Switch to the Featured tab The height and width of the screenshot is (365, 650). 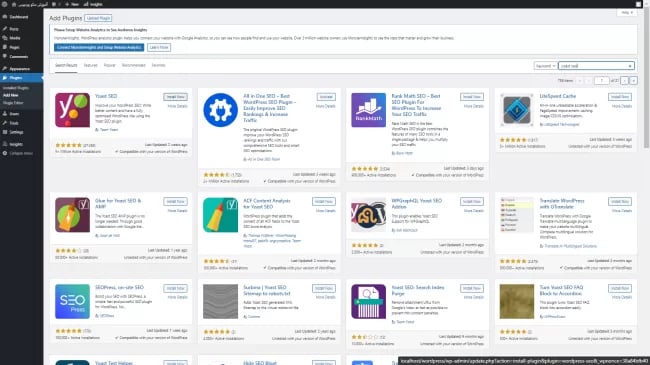pyautogui.click(x=90, y=66)
